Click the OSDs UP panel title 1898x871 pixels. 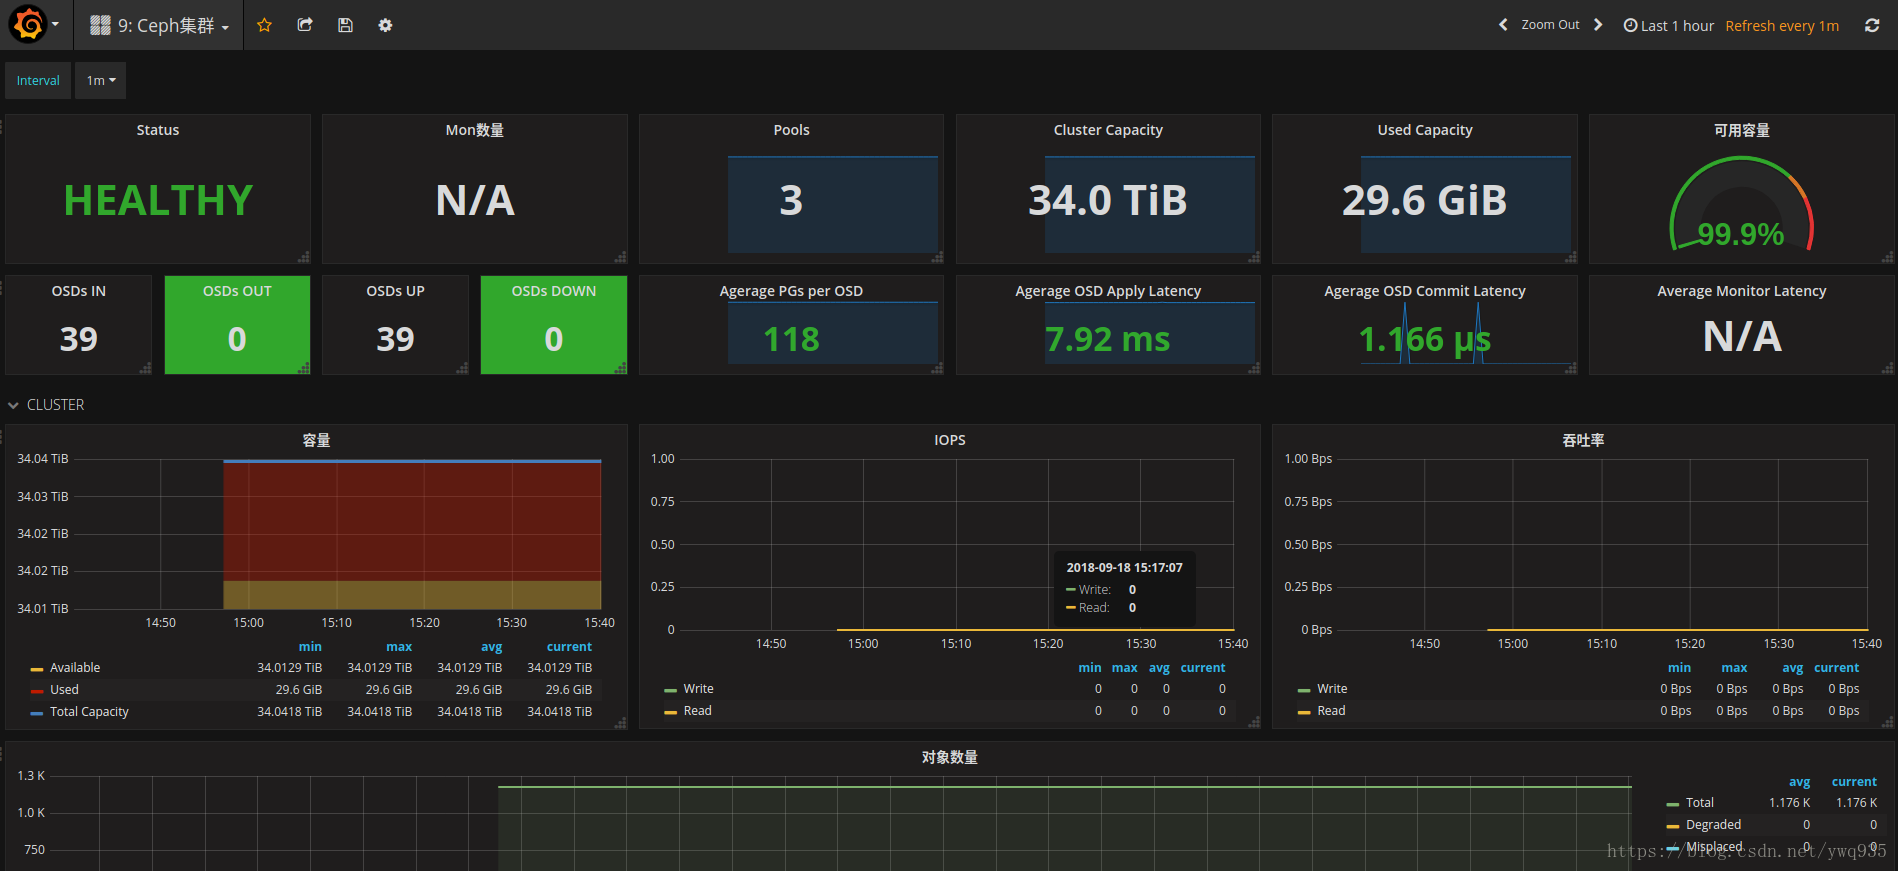coord(395,291)
